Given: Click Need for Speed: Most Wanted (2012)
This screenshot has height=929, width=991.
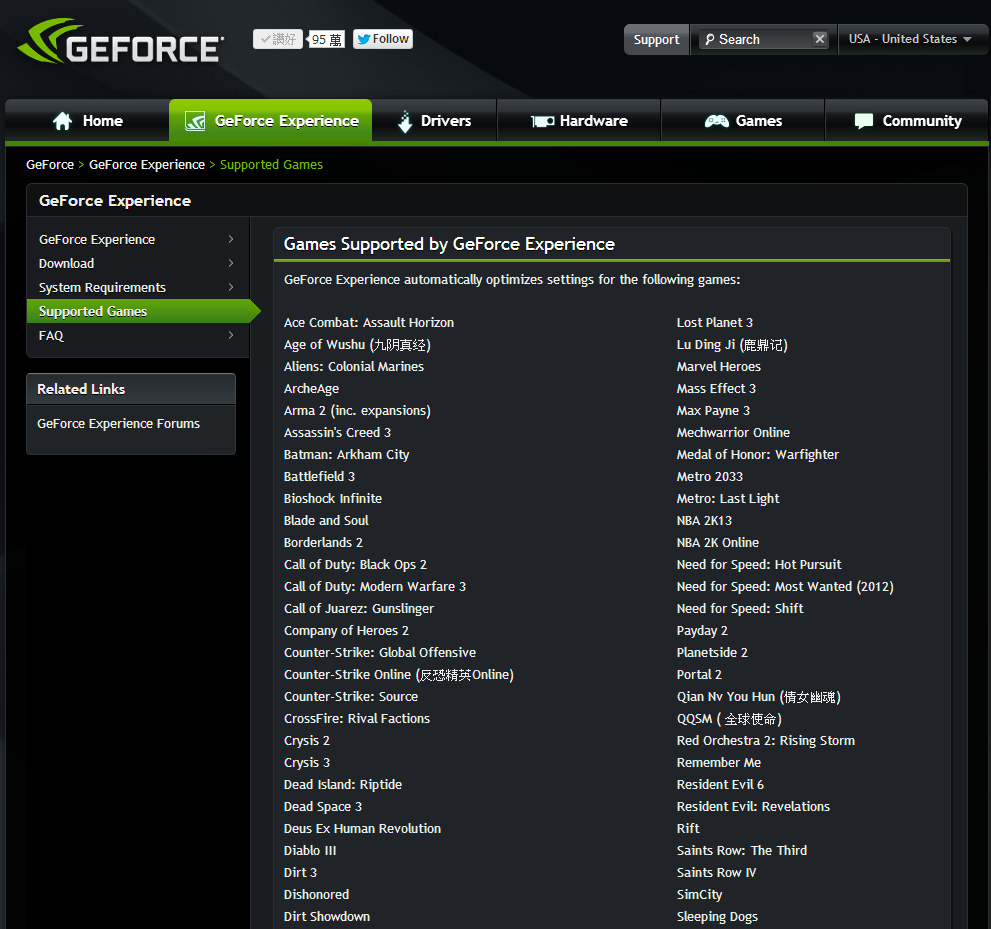Looking at the screenshot, I should [x=784, y=586].
